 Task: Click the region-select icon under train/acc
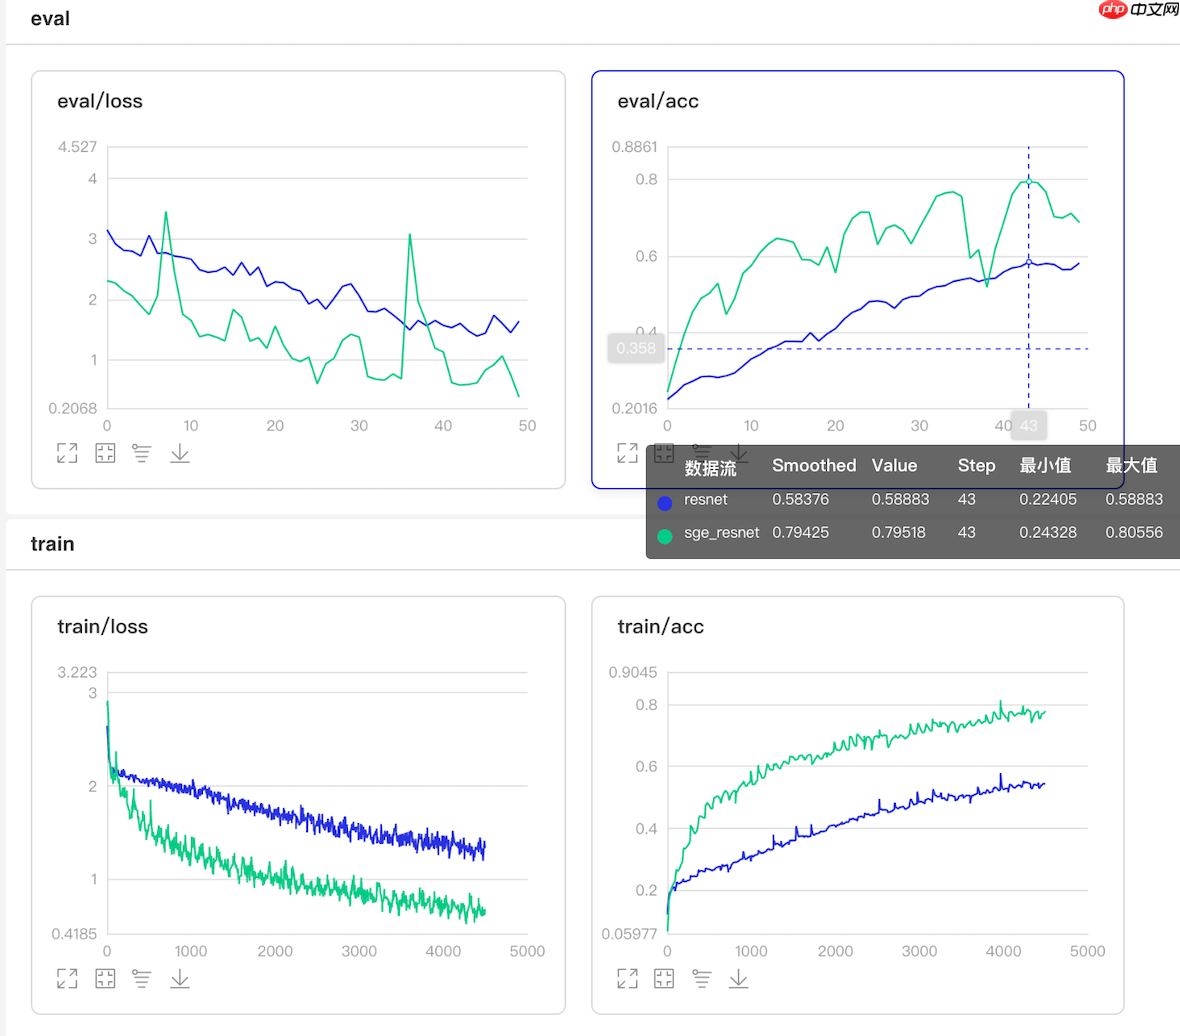click(x=664, y=978)
